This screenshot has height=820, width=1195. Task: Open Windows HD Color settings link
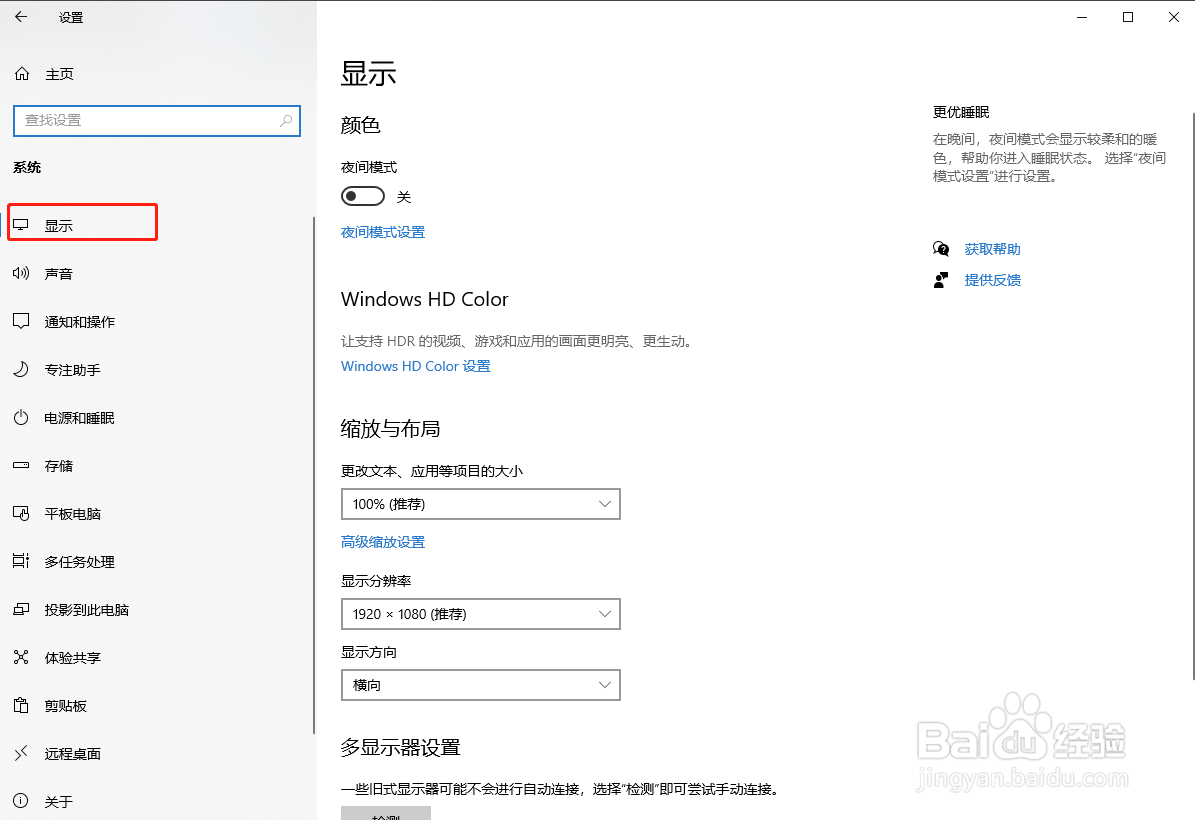pyautogui.click(x=416, y=366)
